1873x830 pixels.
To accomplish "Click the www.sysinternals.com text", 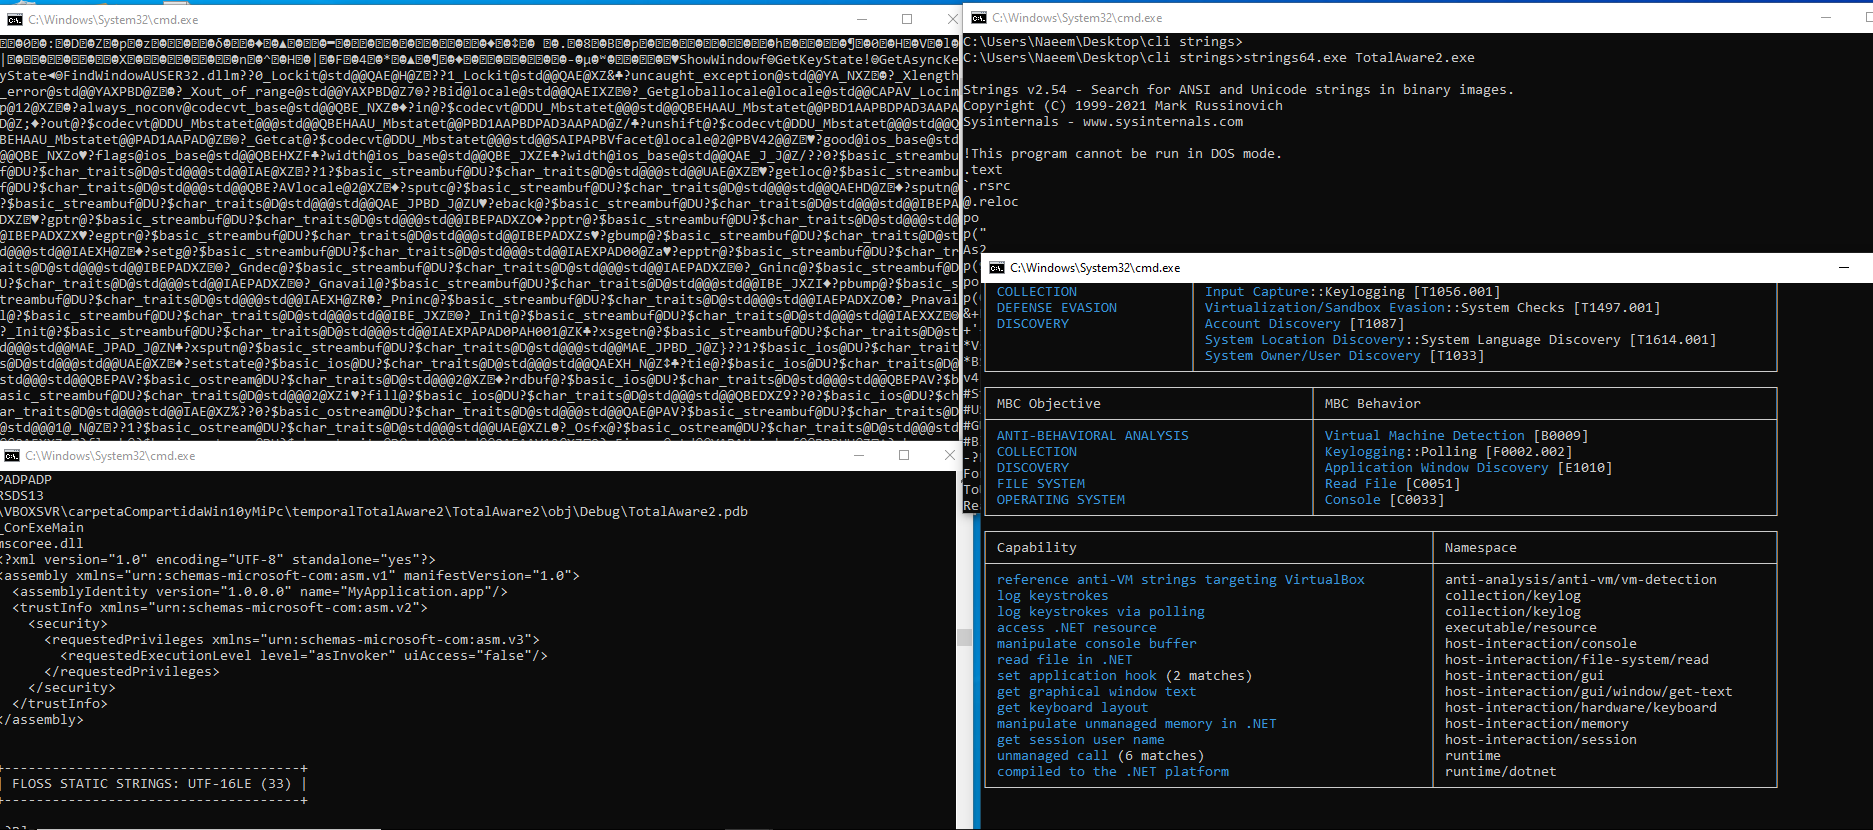I will coord(1163,122).
